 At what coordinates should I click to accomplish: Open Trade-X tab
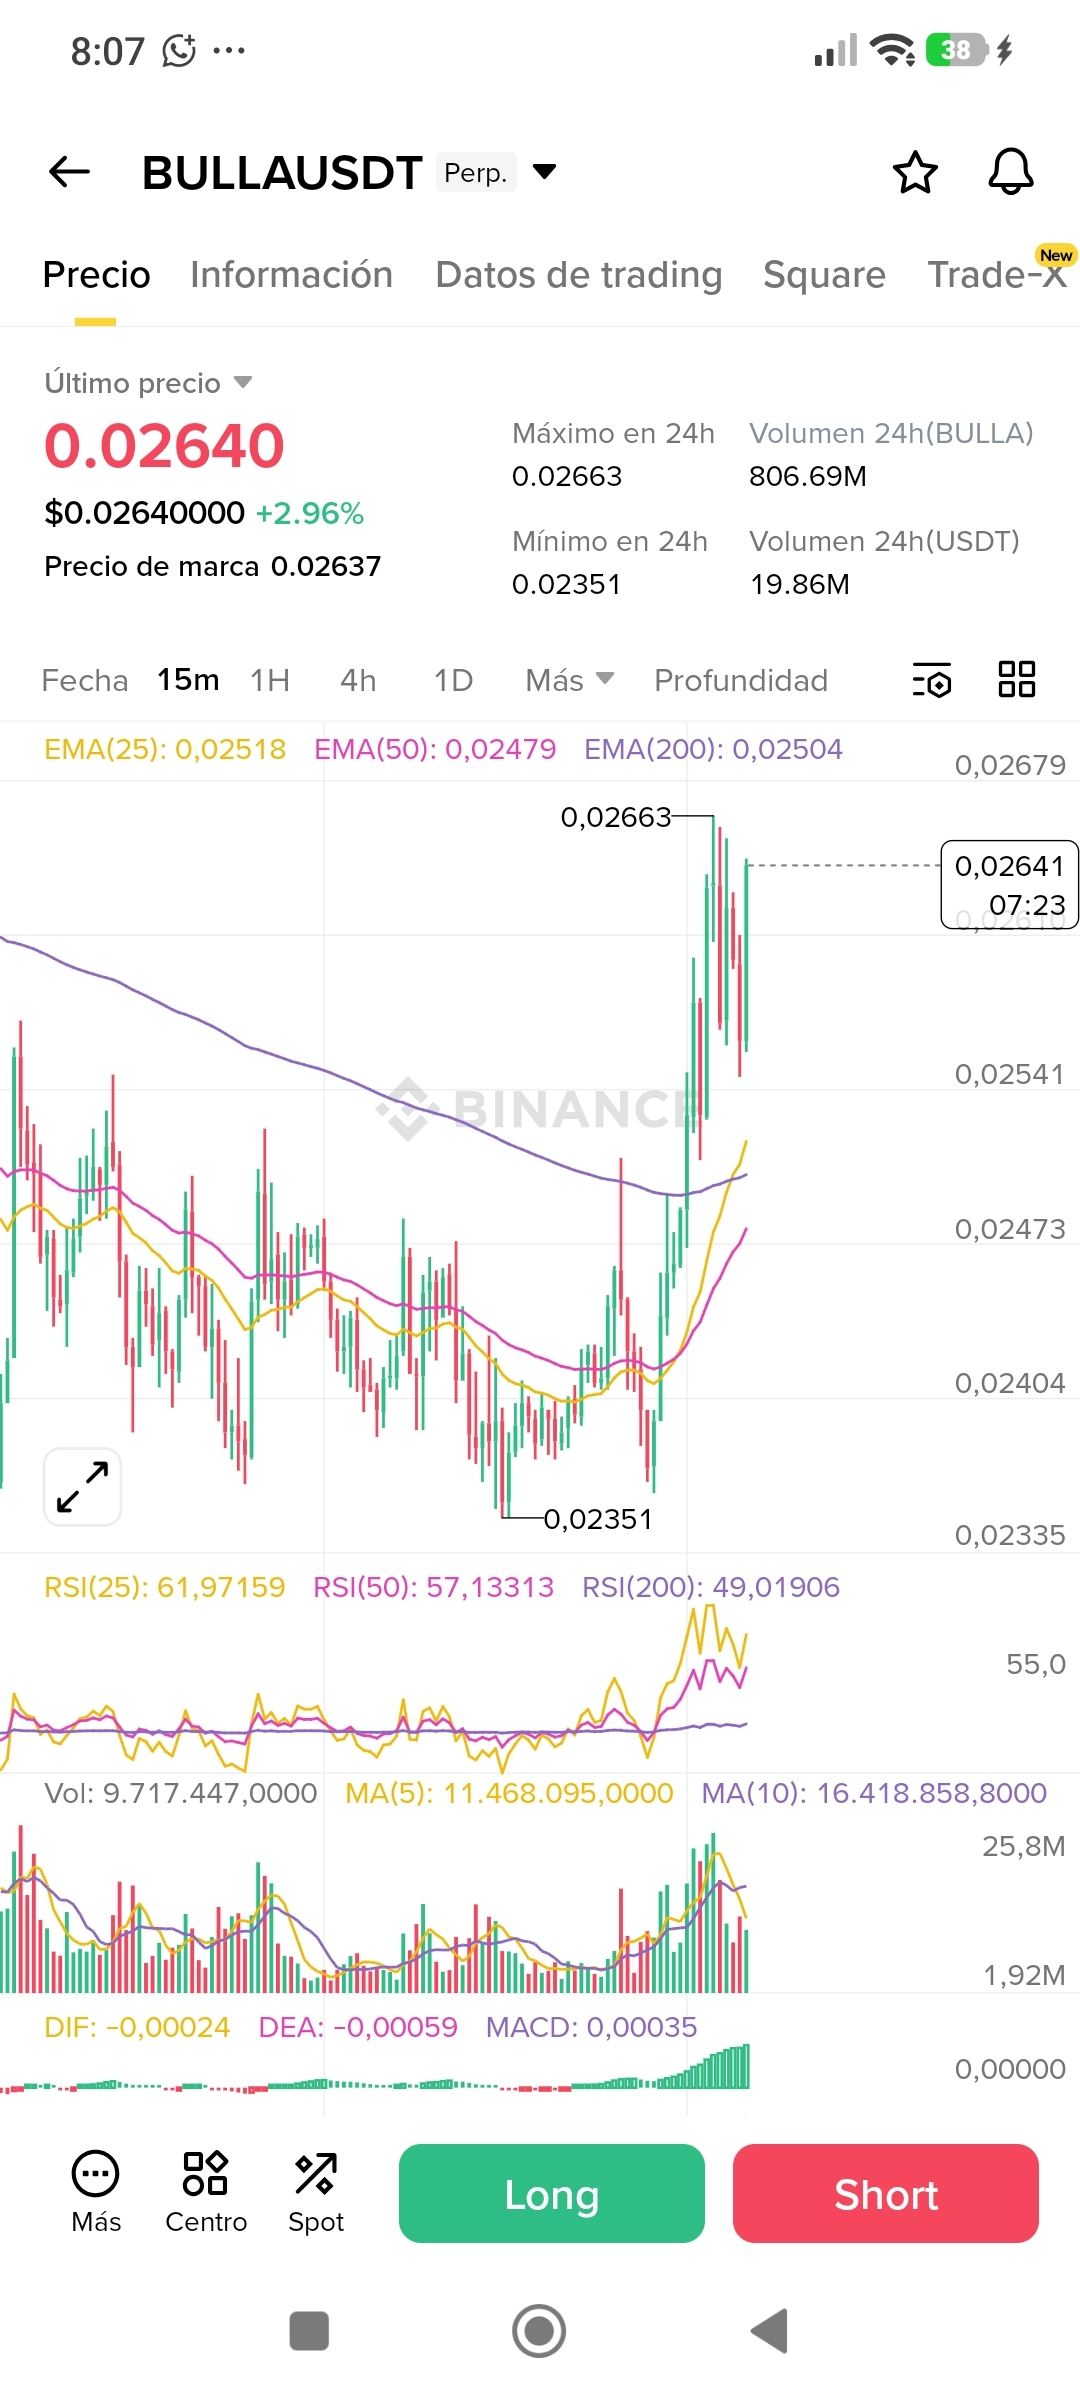997,275
